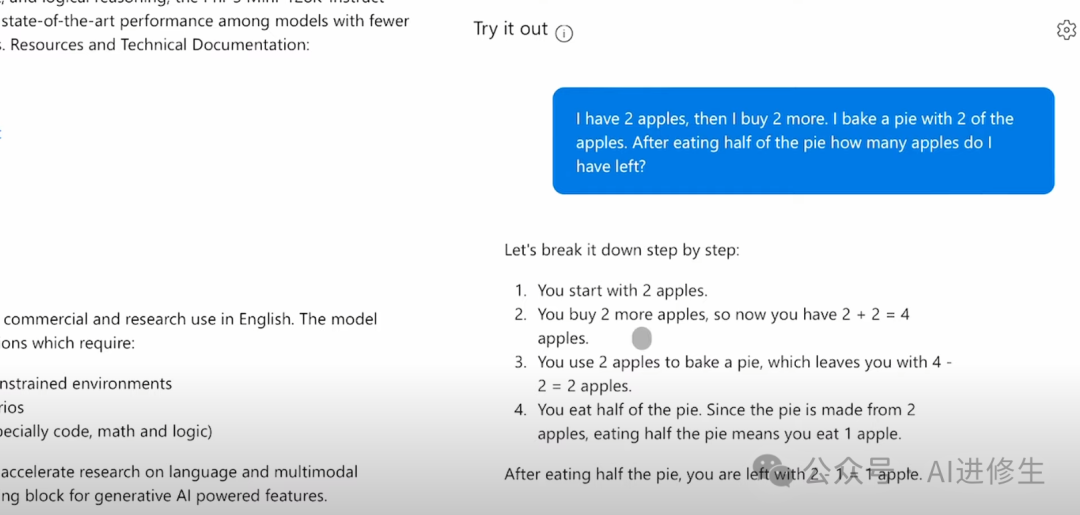Select step 1 "You start with 2 apples"
Viewport: 1080px width, 515px height.
622,291
